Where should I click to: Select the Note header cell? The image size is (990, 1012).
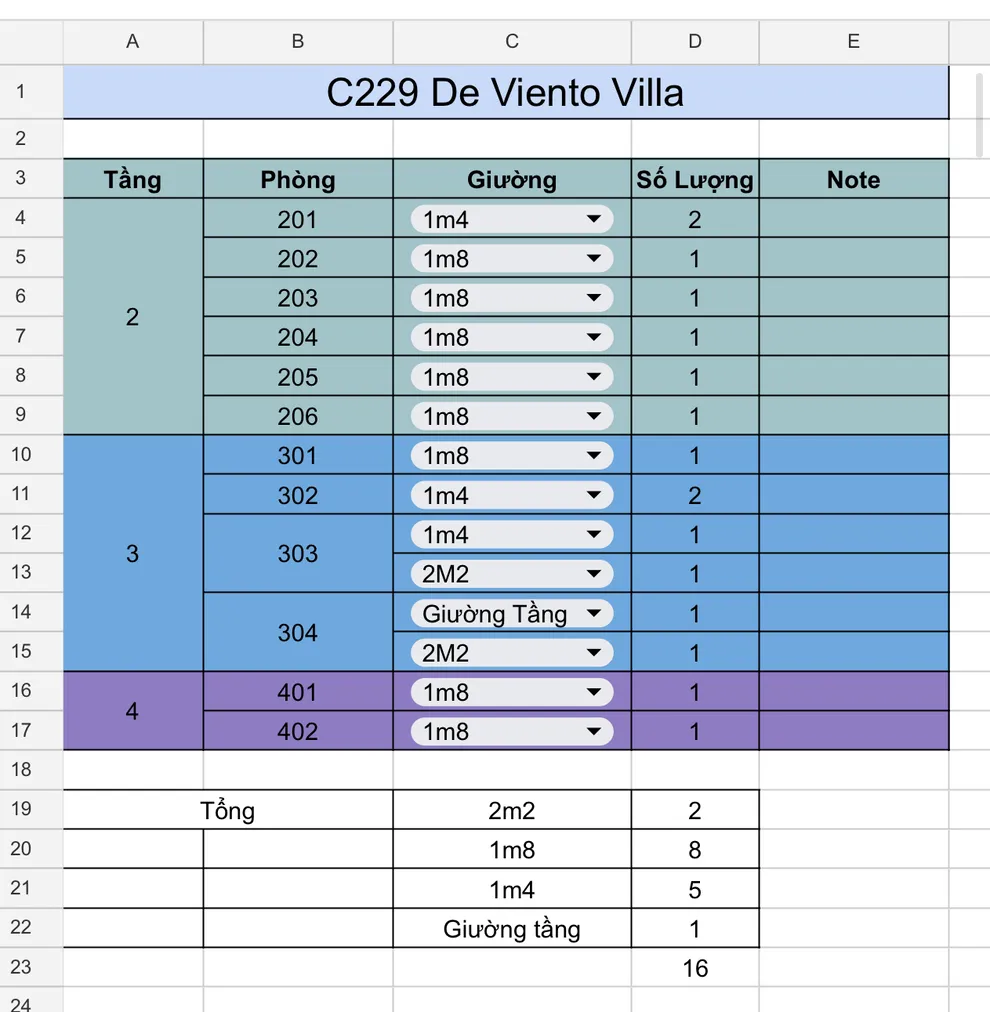pos(853,180)
